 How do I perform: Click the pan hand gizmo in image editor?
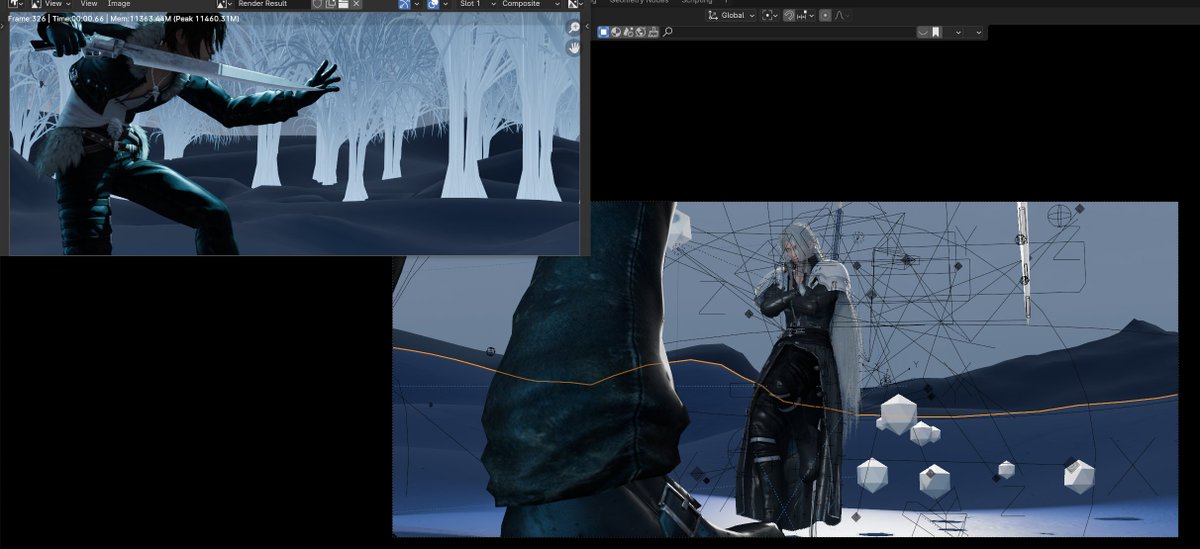(576, 47)
